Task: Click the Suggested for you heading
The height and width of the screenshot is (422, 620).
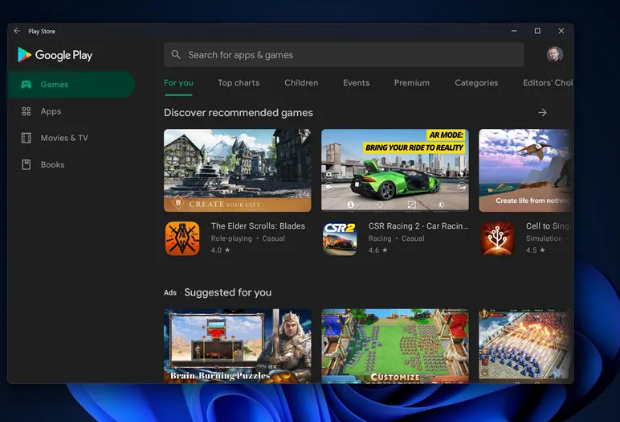Action: click(x=228, y=293)
